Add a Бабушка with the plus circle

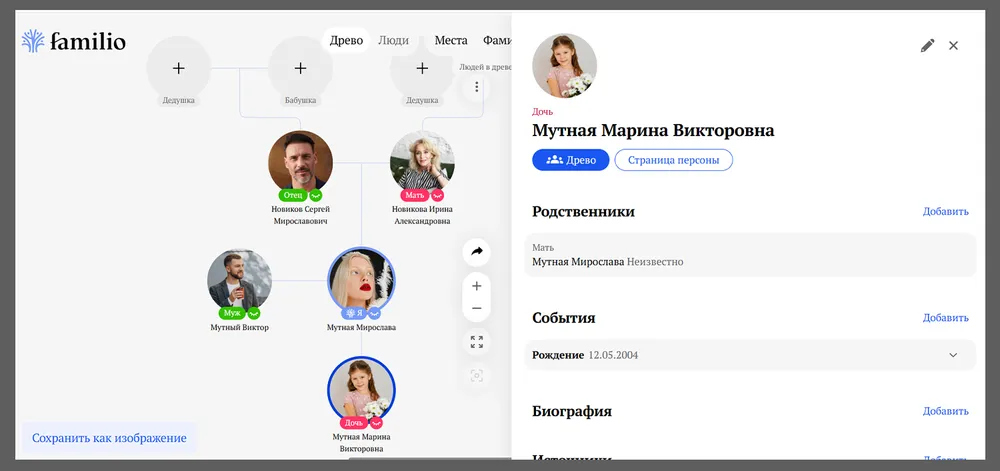point(300,69)
